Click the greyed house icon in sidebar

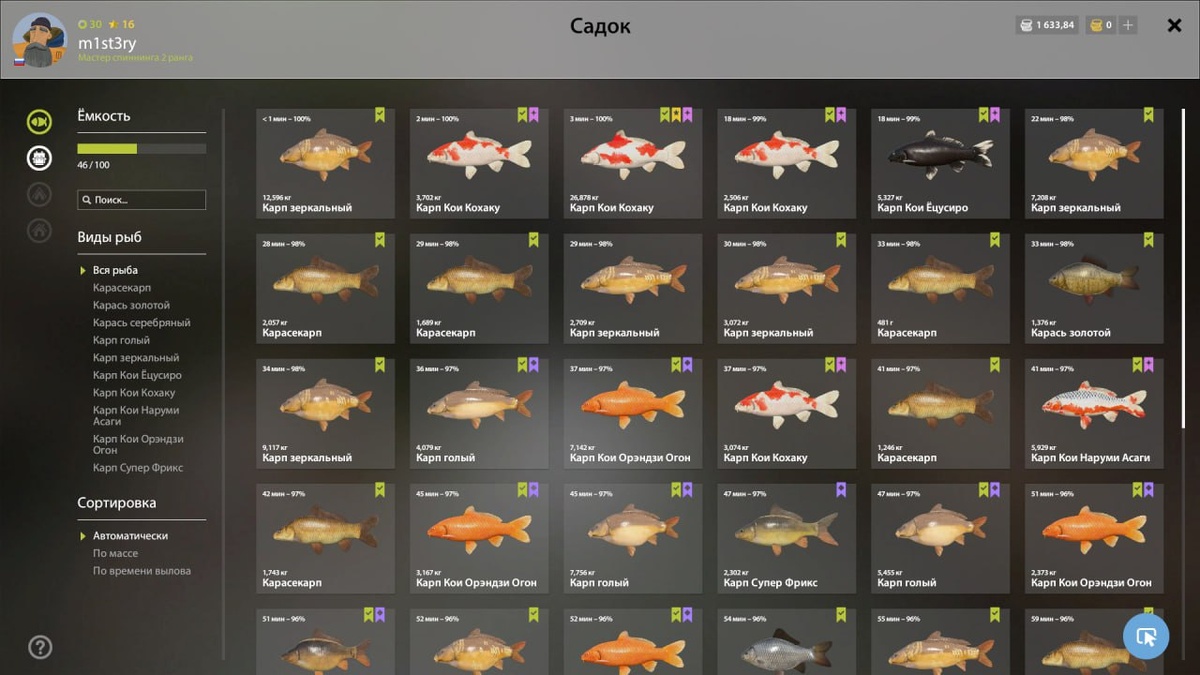pyautogui.click(x=39, y=230)
